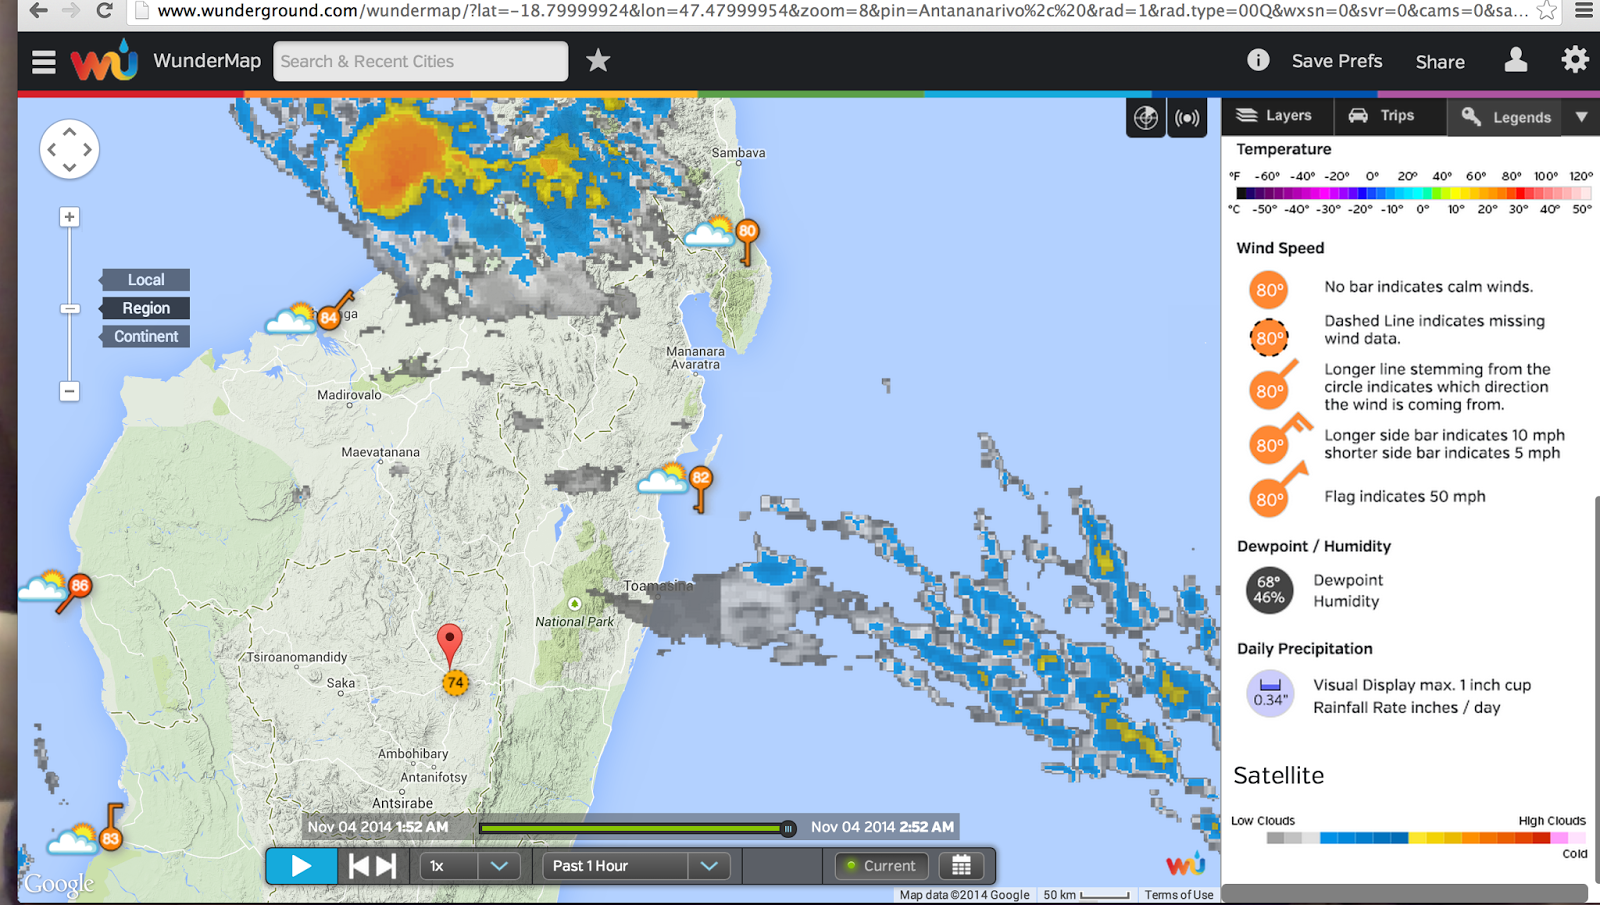Viewport: 1600px width, 905px height.
Task: Click the crosshair locate icon on the map
Action: point(1145,117)
